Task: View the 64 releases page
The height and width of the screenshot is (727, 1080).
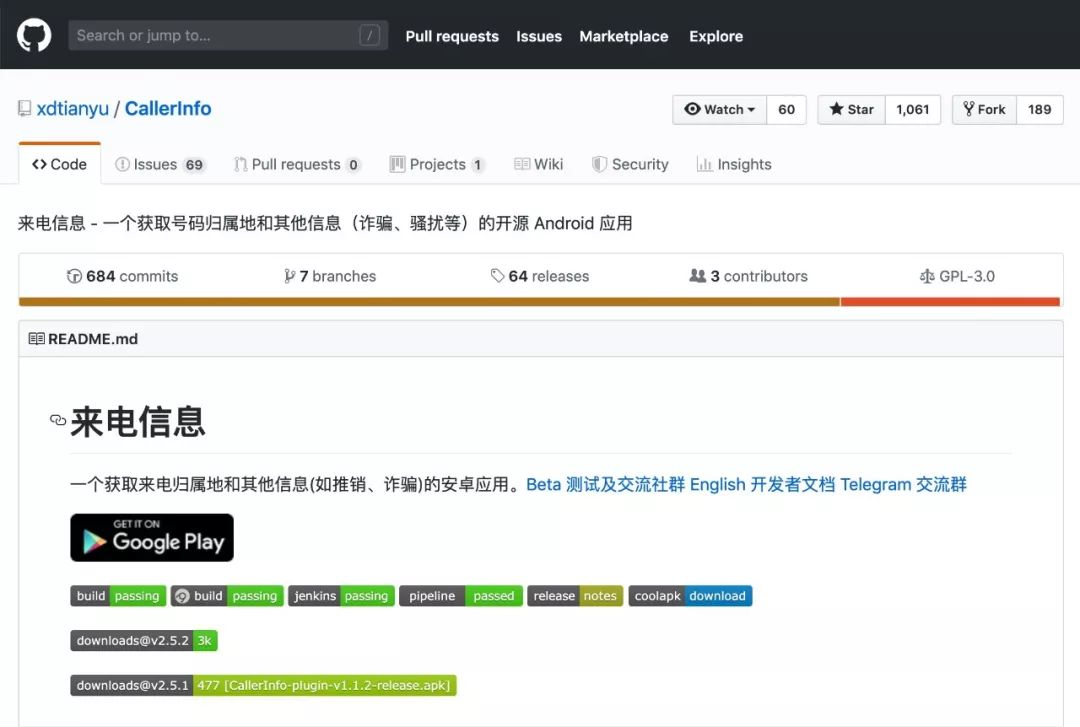Action: (x=540, y=276)
